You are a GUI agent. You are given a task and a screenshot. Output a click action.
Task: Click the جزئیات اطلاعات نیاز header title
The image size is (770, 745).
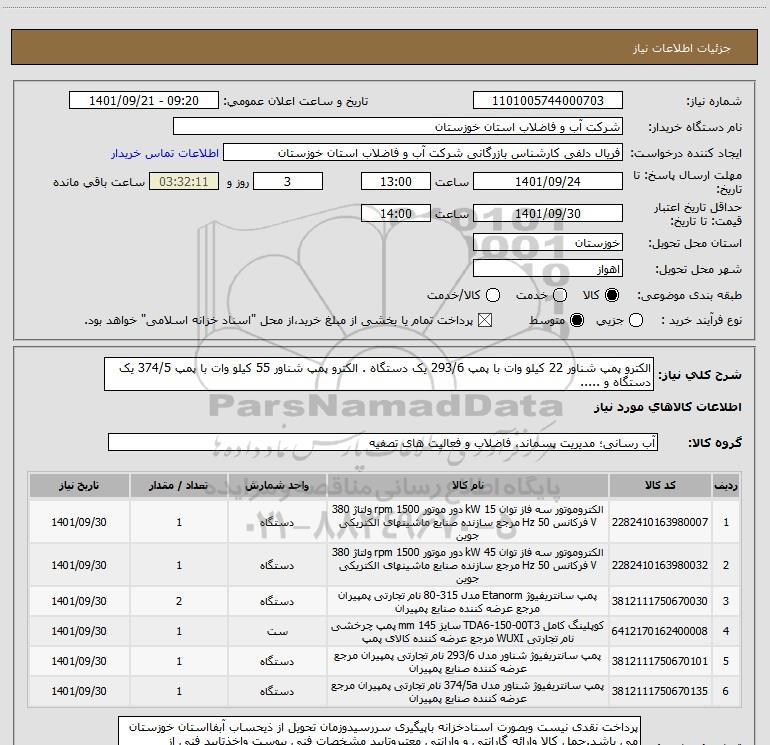click(x=682, y=48)
